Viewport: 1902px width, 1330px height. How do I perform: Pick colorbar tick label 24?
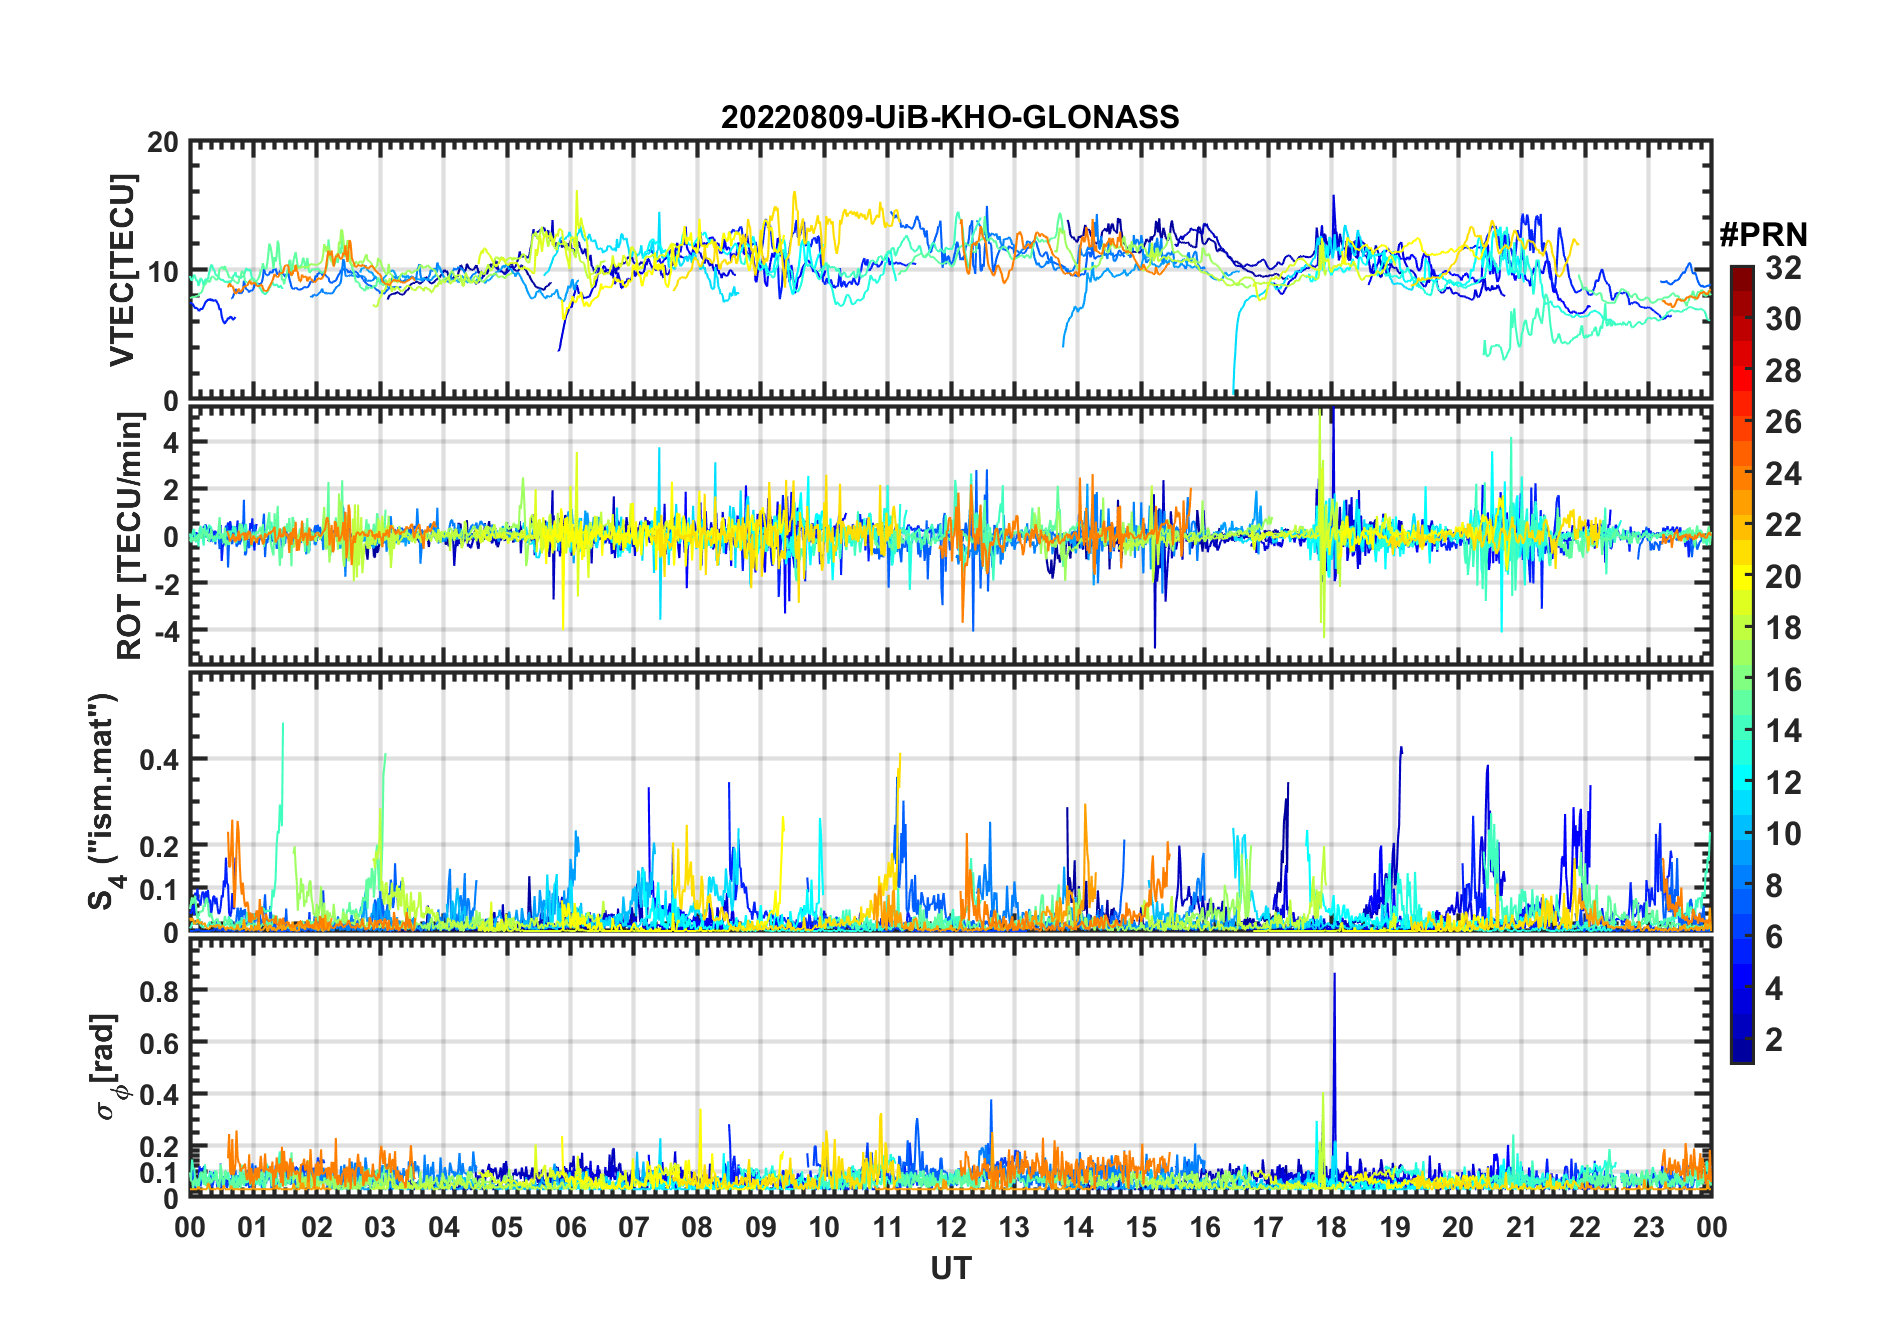point(1783,474)
